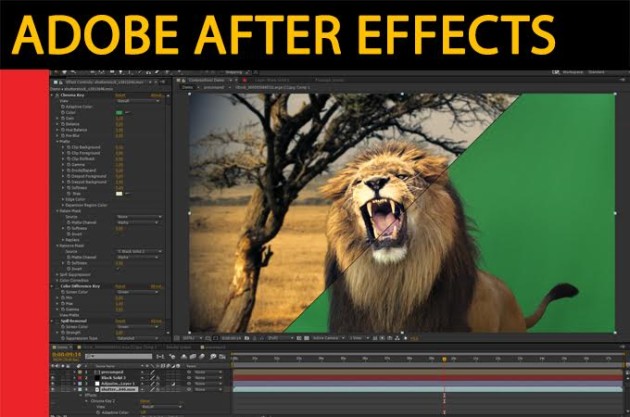Image resolution: width=630 pixels, height=417 pixels.
Task: Switch to the Footage viewer tab
Action: (x=329, y=80)
